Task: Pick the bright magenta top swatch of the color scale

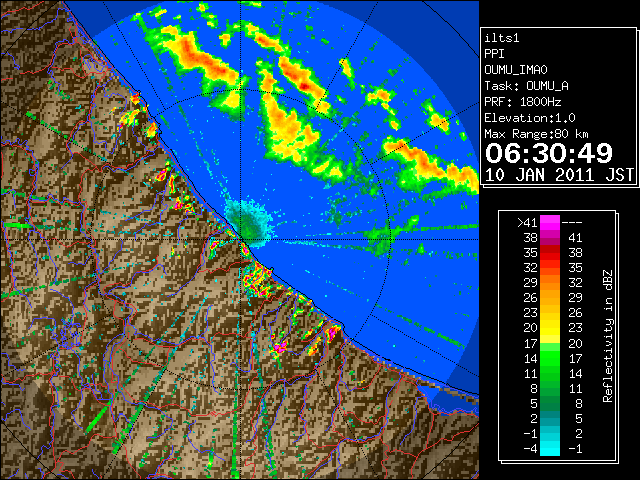Action: [550, 223]
